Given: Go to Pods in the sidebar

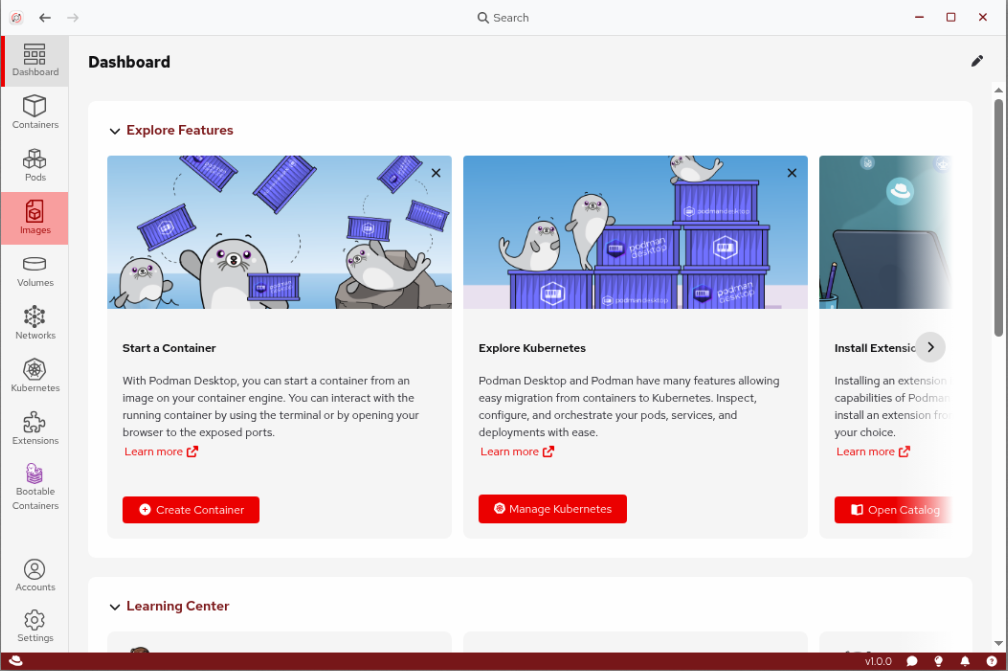Looking at the screenshot, I should pyautogui.click(x=35, y=165).
